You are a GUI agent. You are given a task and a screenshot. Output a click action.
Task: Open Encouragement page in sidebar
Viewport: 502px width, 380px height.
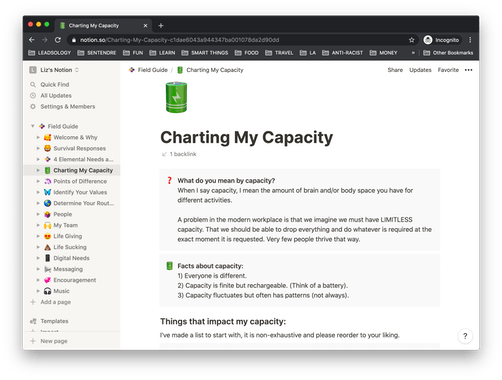point(75,280)
